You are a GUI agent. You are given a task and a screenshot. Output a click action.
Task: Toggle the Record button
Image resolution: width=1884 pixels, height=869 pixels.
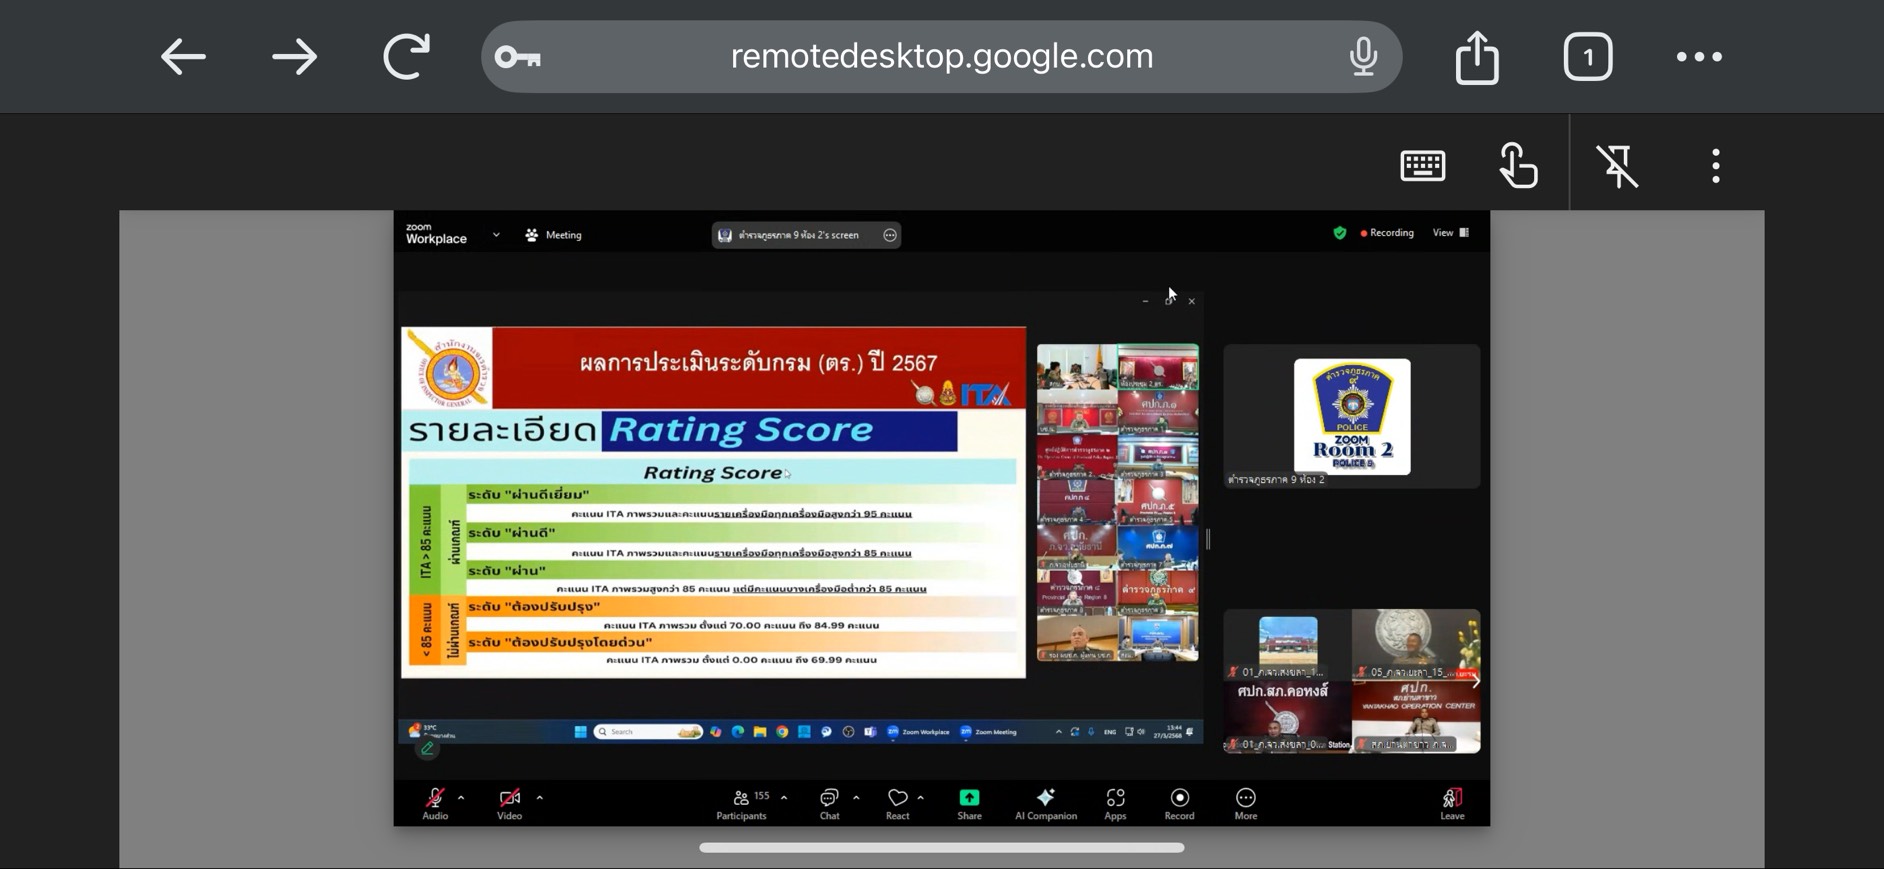point(1179,802)
